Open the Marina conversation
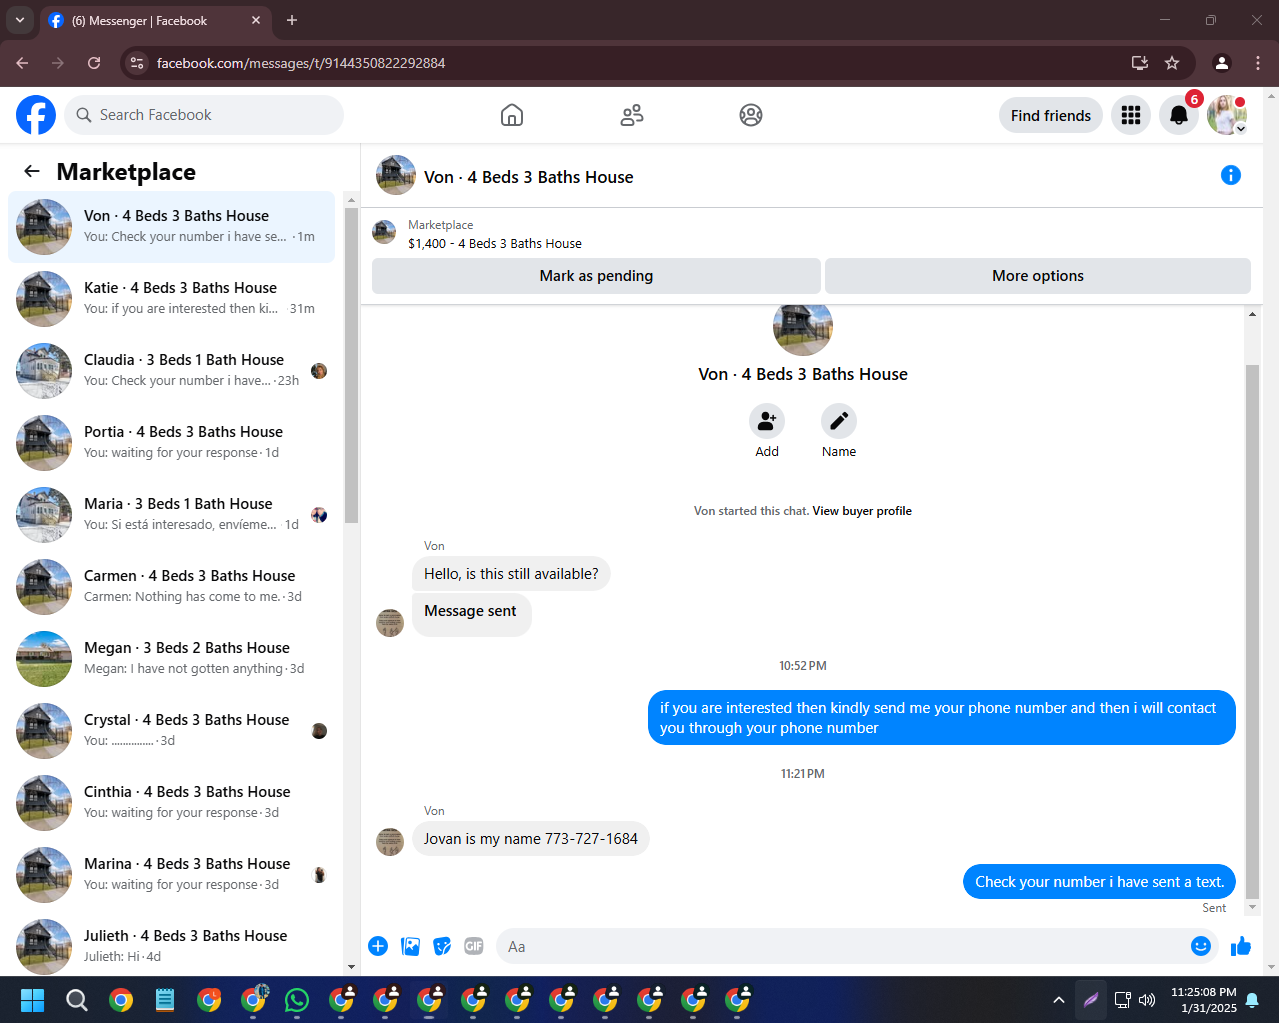The width and height of the screenshot is (1279, 1023). click(x=171, y=875)
